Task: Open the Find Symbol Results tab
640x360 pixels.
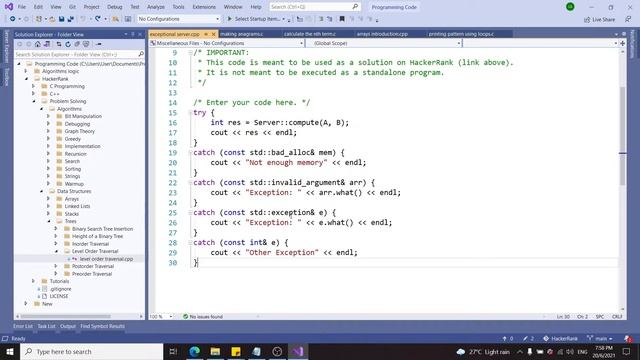Action: tap(102, 326)
